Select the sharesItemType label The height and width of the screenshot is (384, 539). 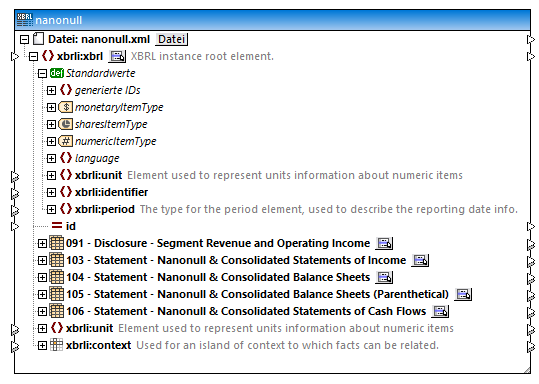[111, 124]
